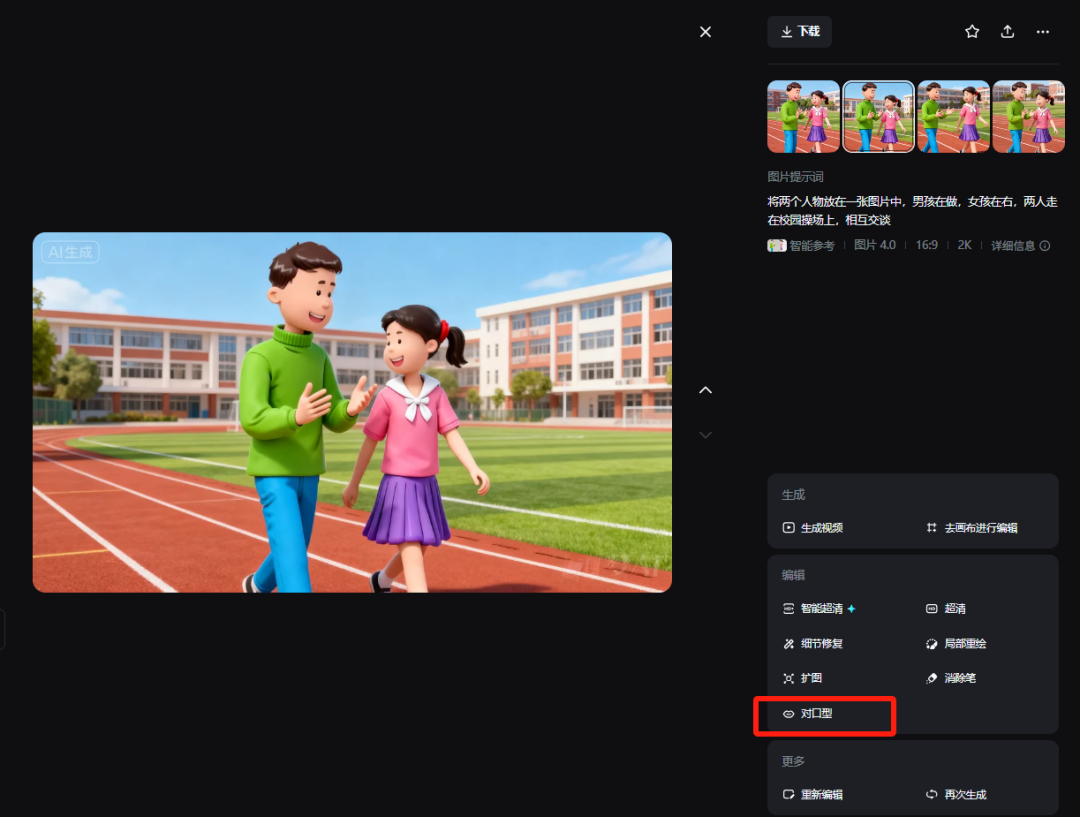The image size is (1080, 817).
Task: Select the first generated thumbnail
Action: (x=803, y=117)
